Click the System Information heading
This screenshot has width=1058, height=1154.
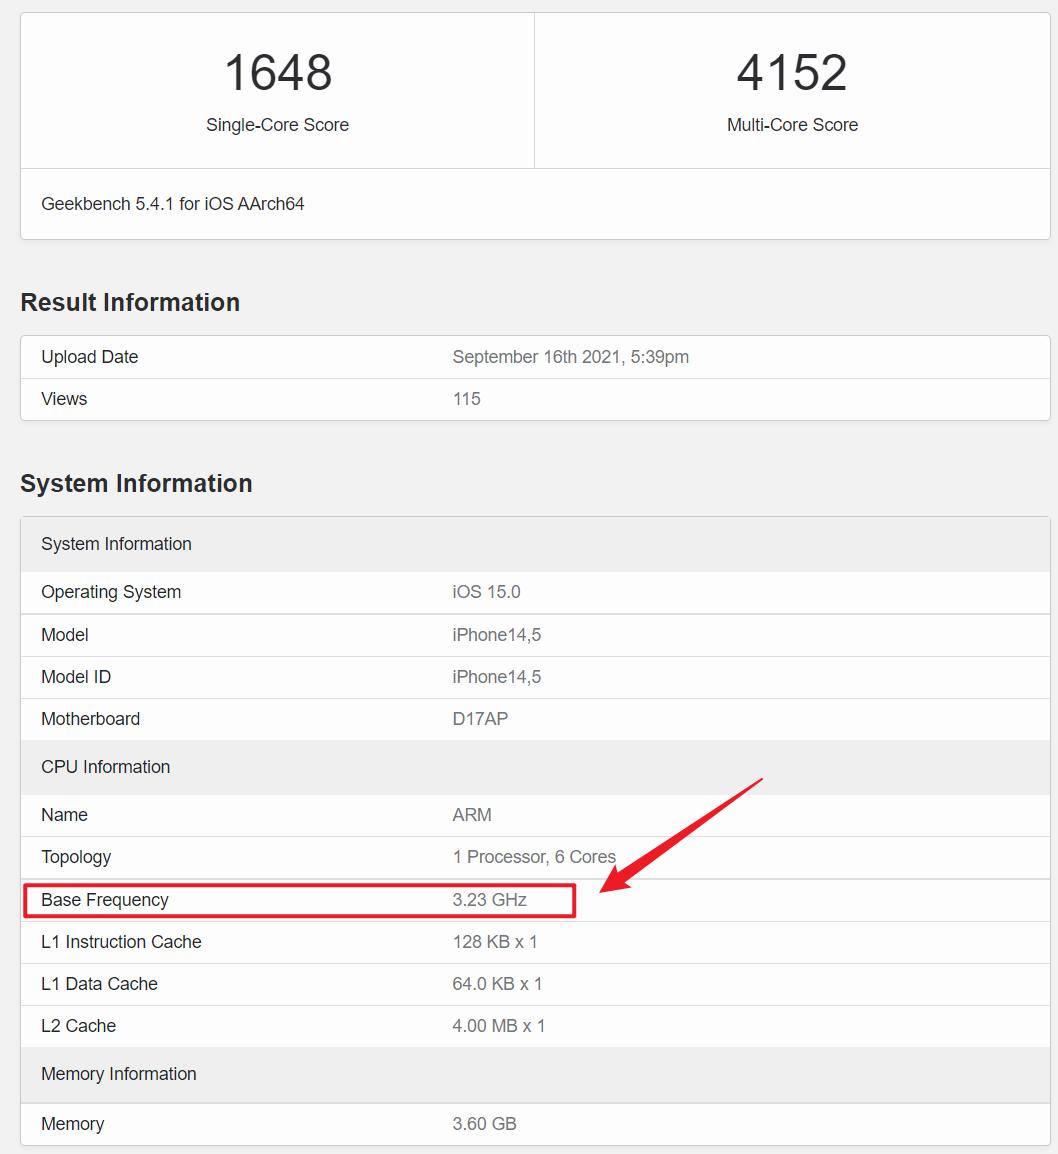pyautogui.click(x=137, y=483)
